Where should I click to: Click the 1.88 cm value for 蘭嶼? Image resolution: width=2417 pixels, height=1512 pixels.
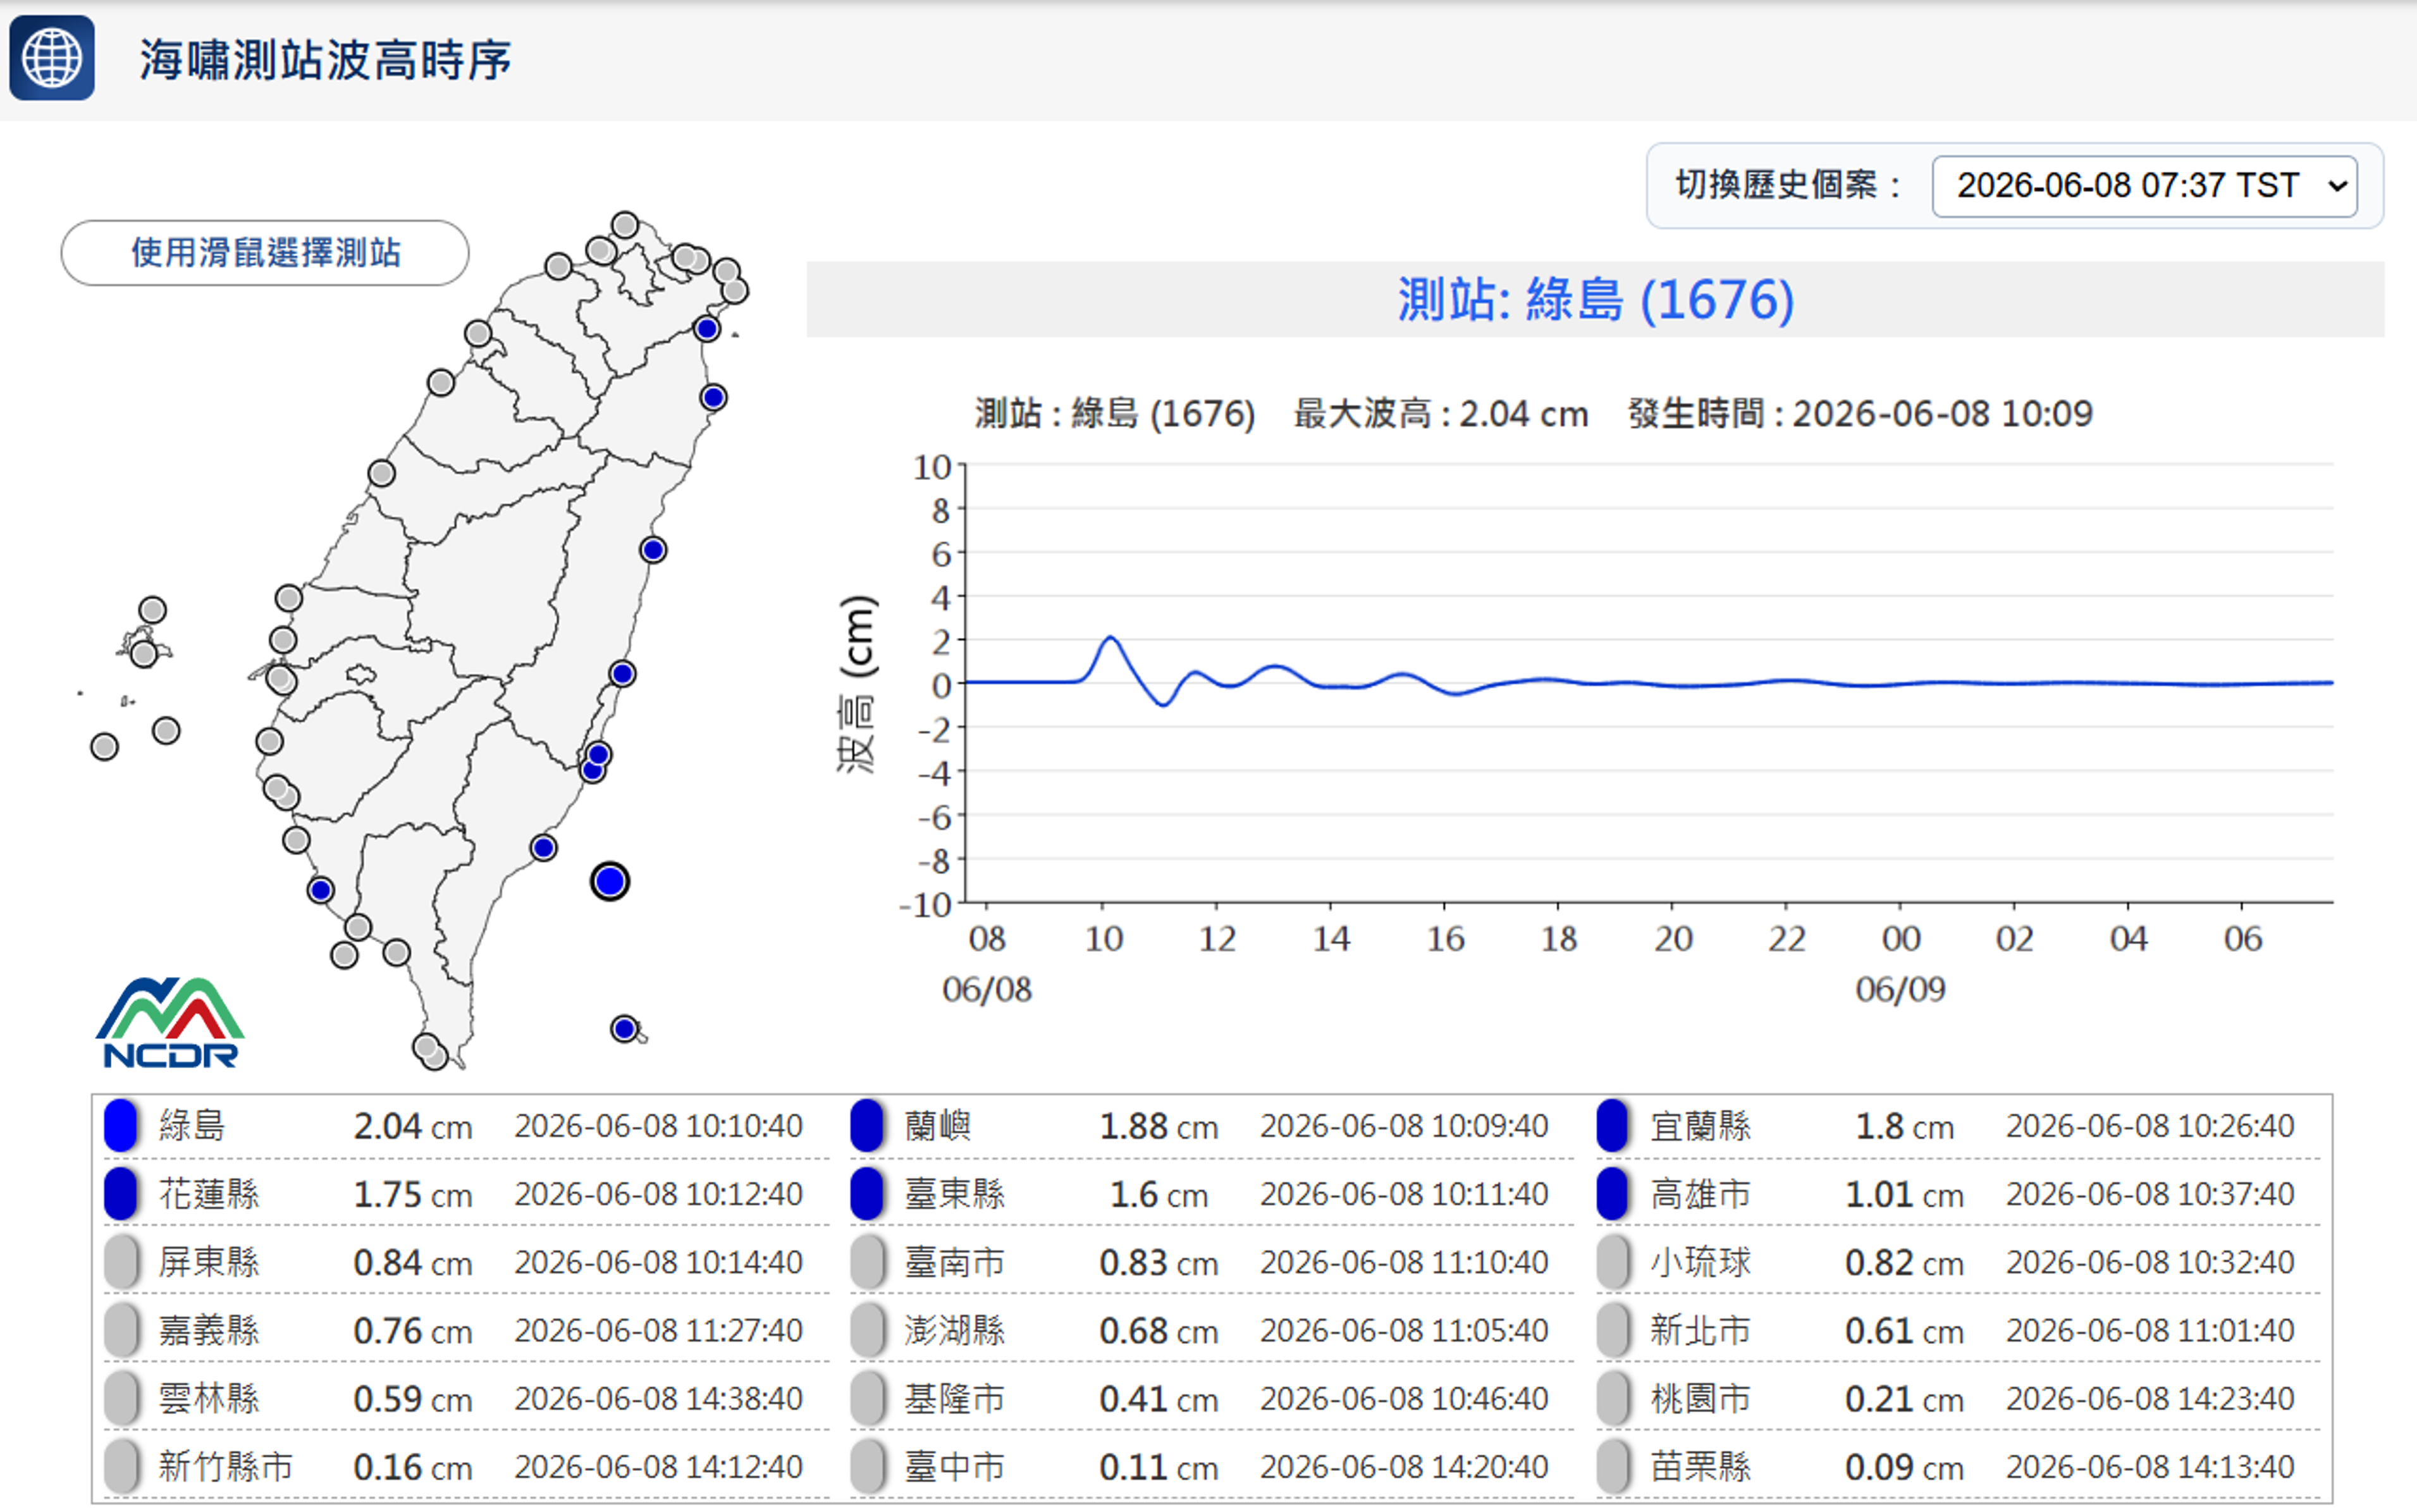pyautogui.click(x=1159, y=1126)
